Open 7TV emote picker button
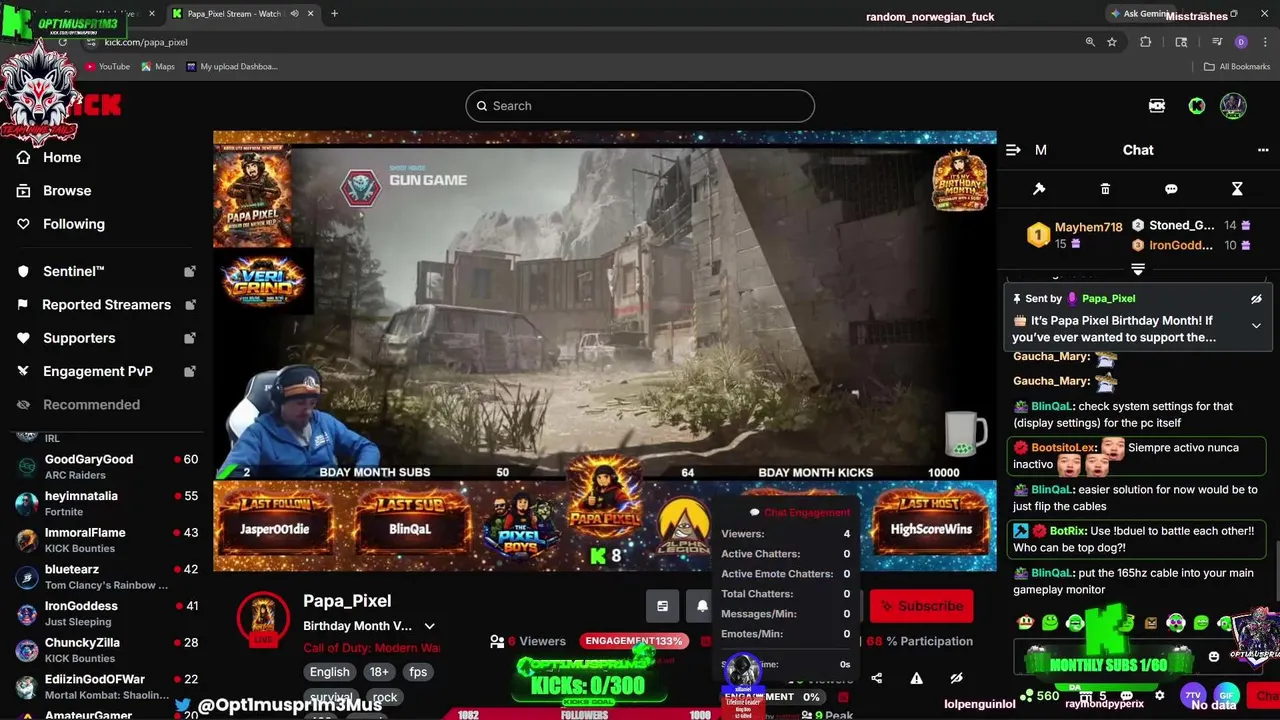 pos(1193,695)
